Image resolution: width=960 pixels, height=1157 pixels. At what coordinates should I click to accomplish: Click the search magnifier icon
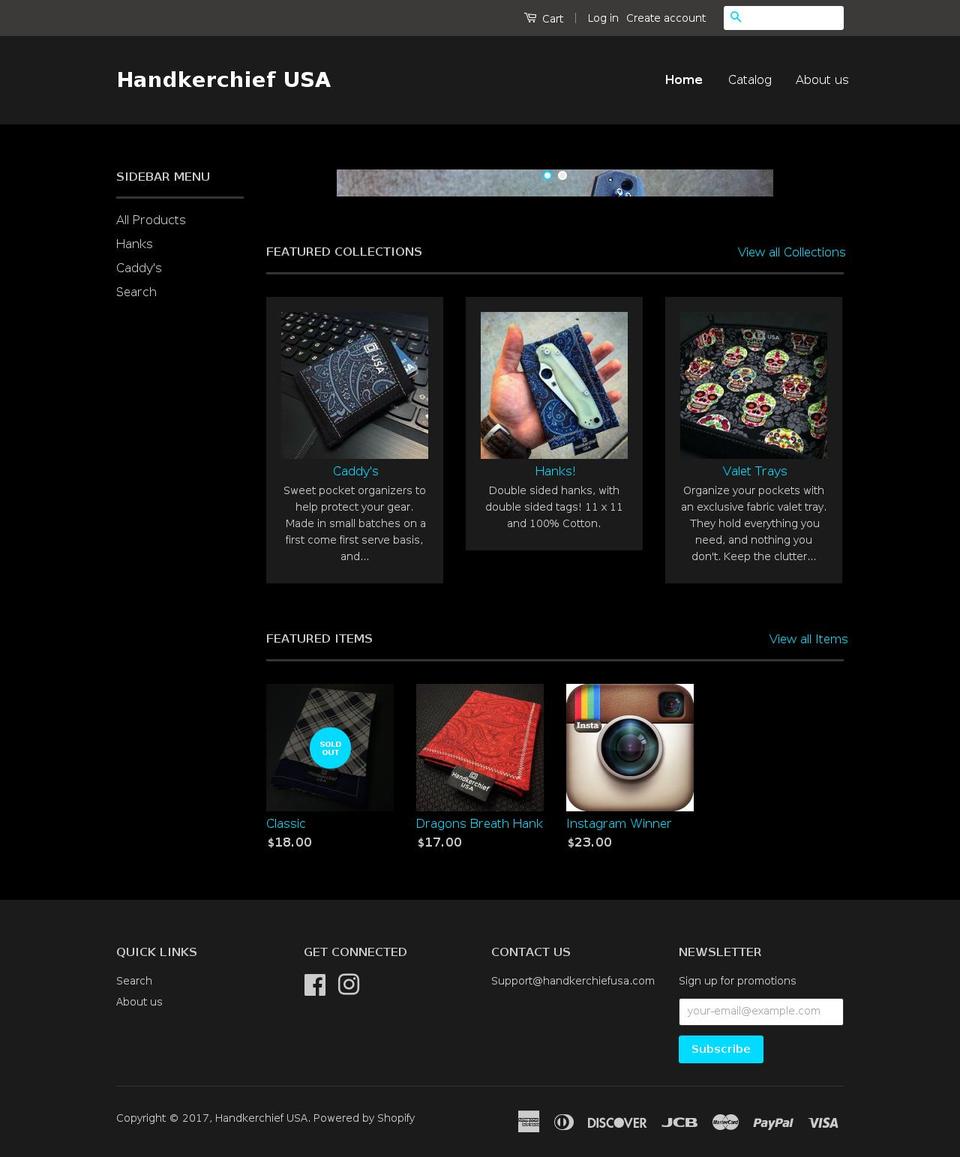736,17
